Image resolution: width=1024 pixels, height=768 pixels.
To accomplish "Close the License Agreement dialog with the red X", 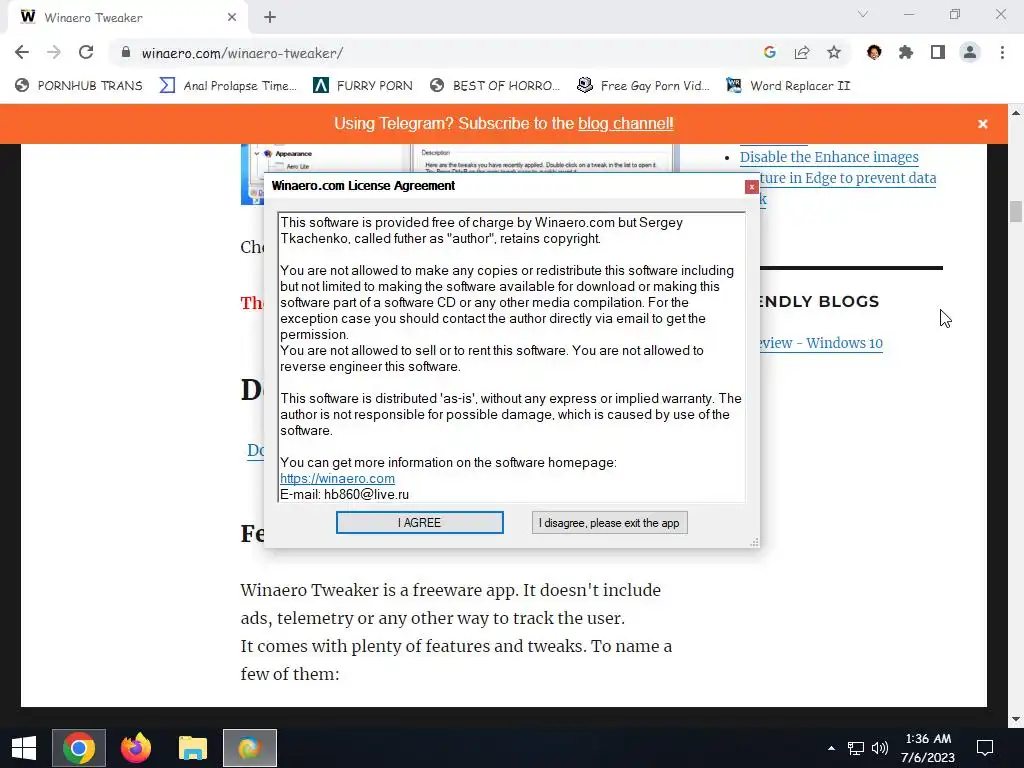I will click(752, 187).
